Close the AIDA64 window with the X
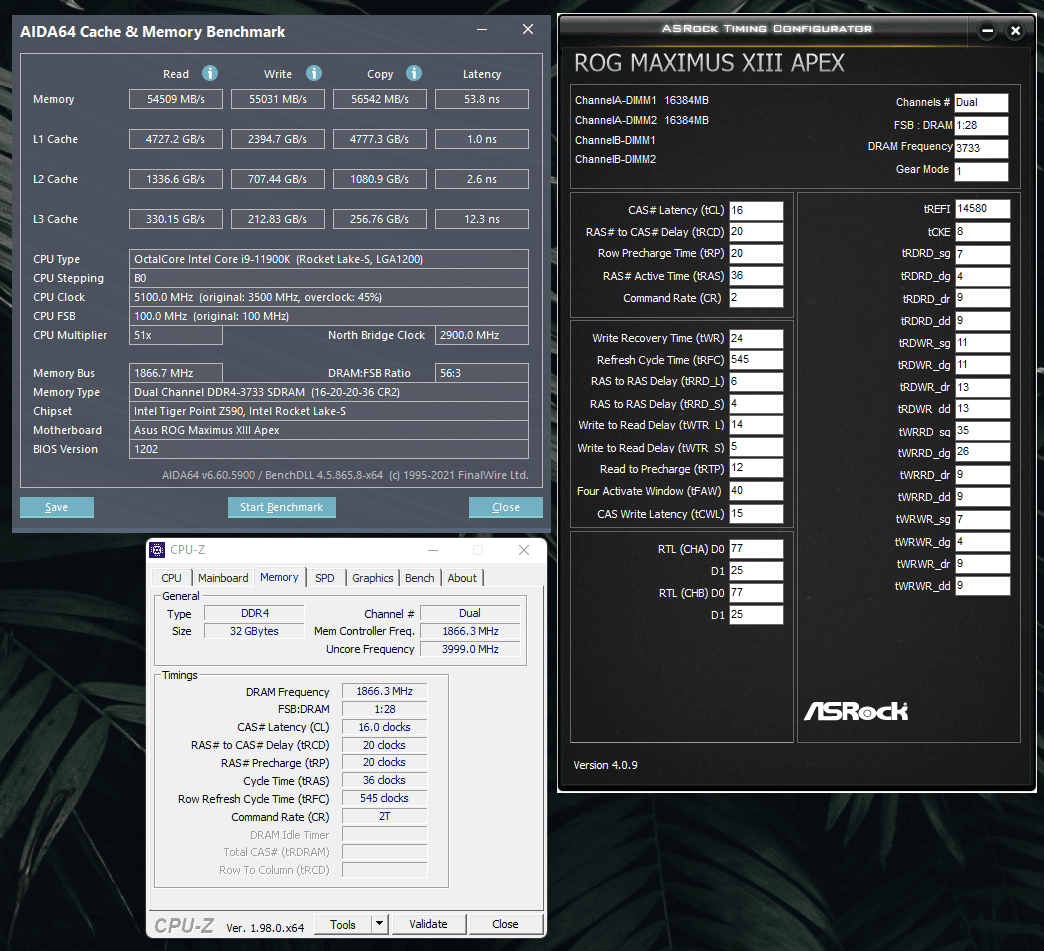Image resolution: width=1044 pixels, height=951 pixels. pos(528,30)
